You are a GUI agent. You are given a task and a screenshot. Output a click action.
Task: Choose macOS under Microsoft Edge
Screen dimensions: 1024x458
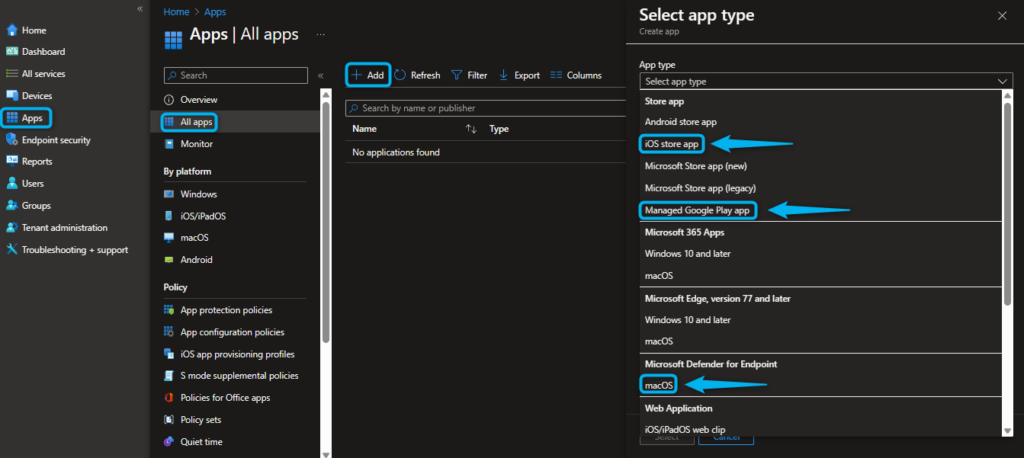[659, 342]
